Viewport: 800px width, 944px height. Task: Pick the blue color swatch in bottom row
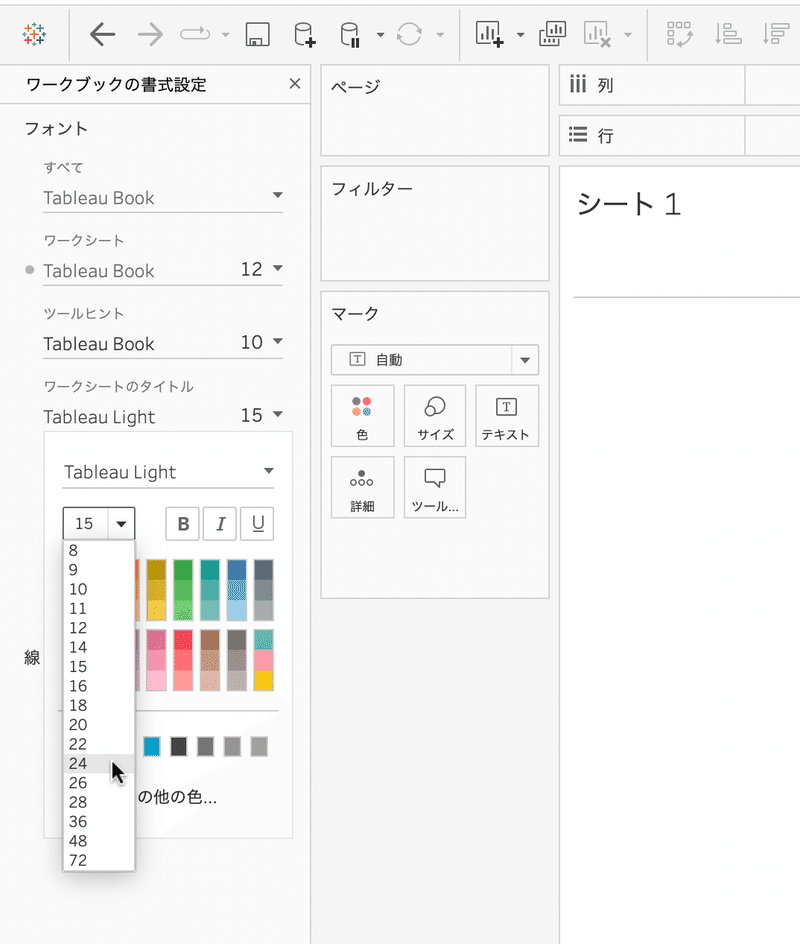152,747
